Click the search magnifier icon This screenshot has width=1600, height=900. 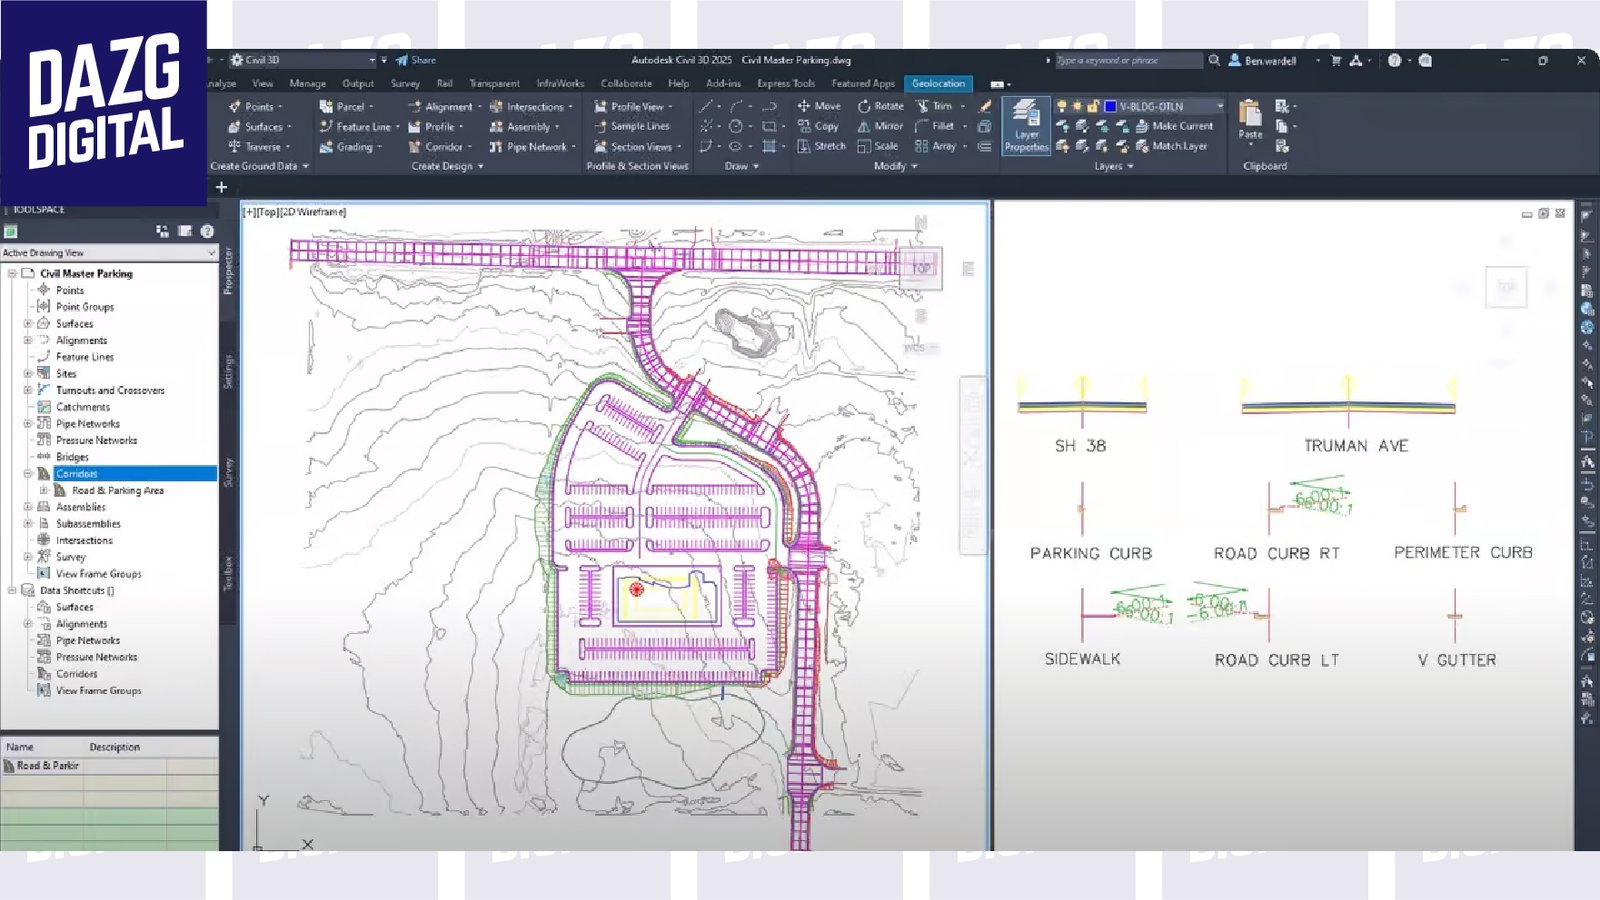pyautogui.click(x=1214, y=60)
